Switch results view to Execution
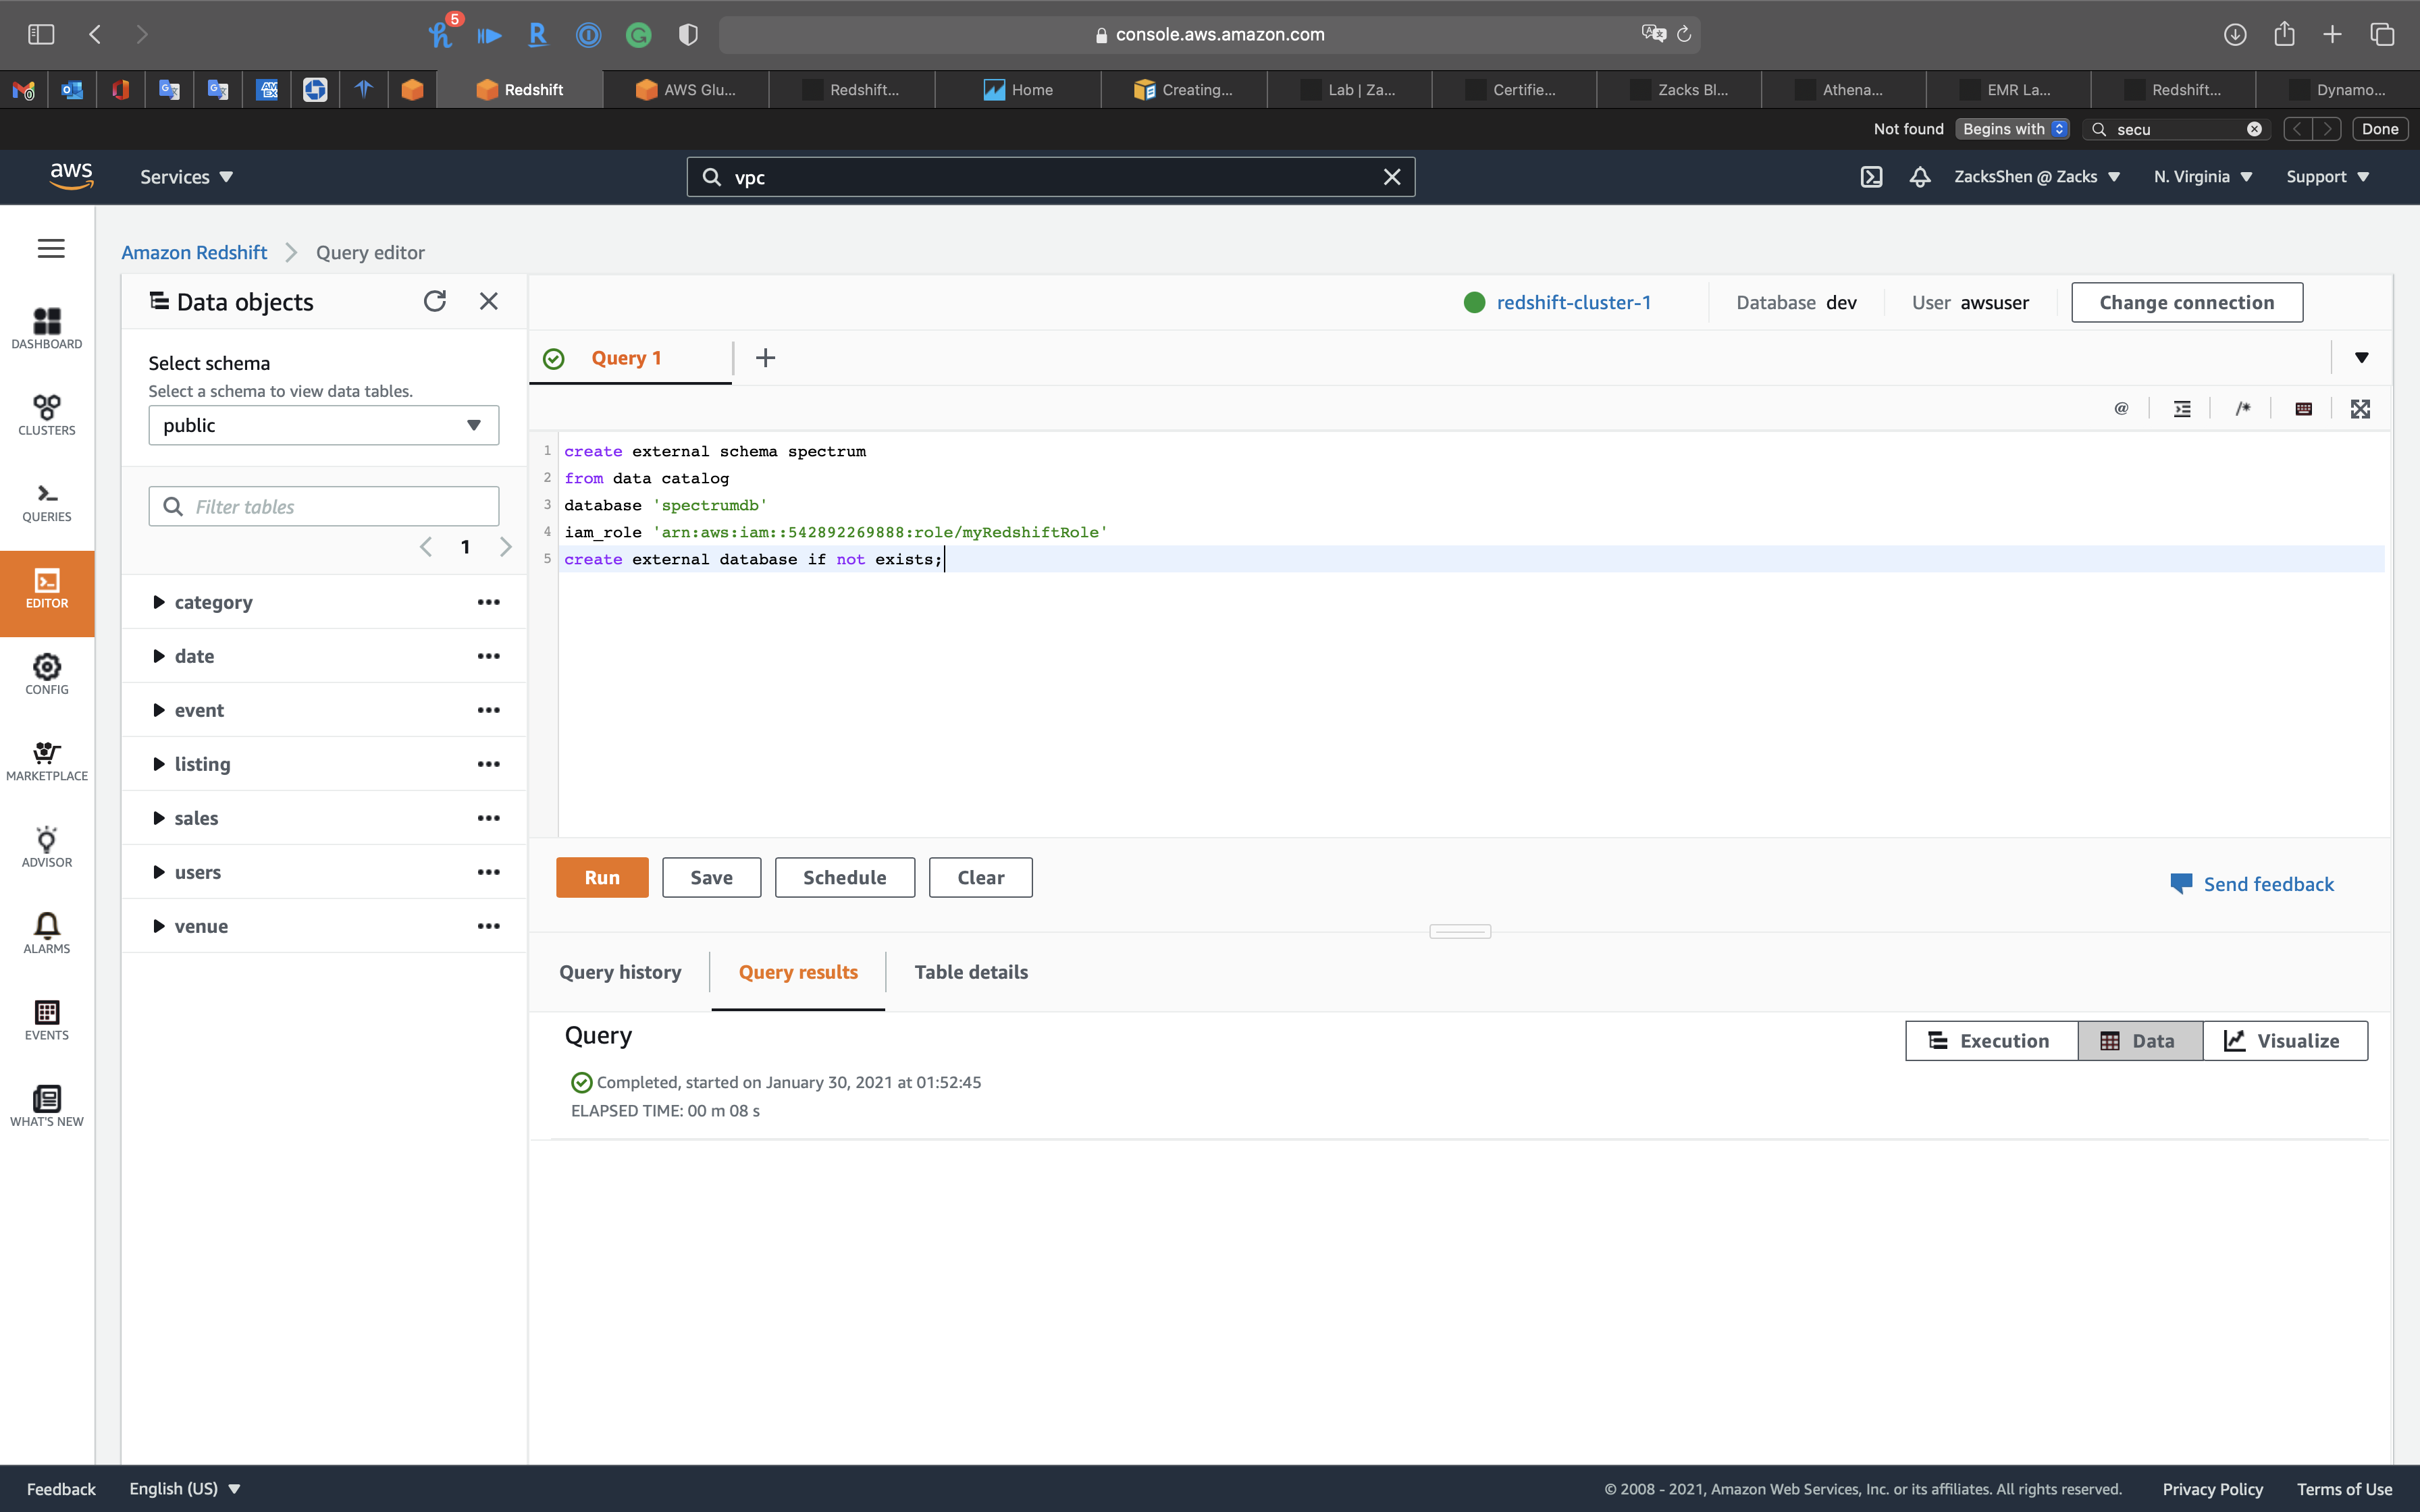 [1990, 1041]
